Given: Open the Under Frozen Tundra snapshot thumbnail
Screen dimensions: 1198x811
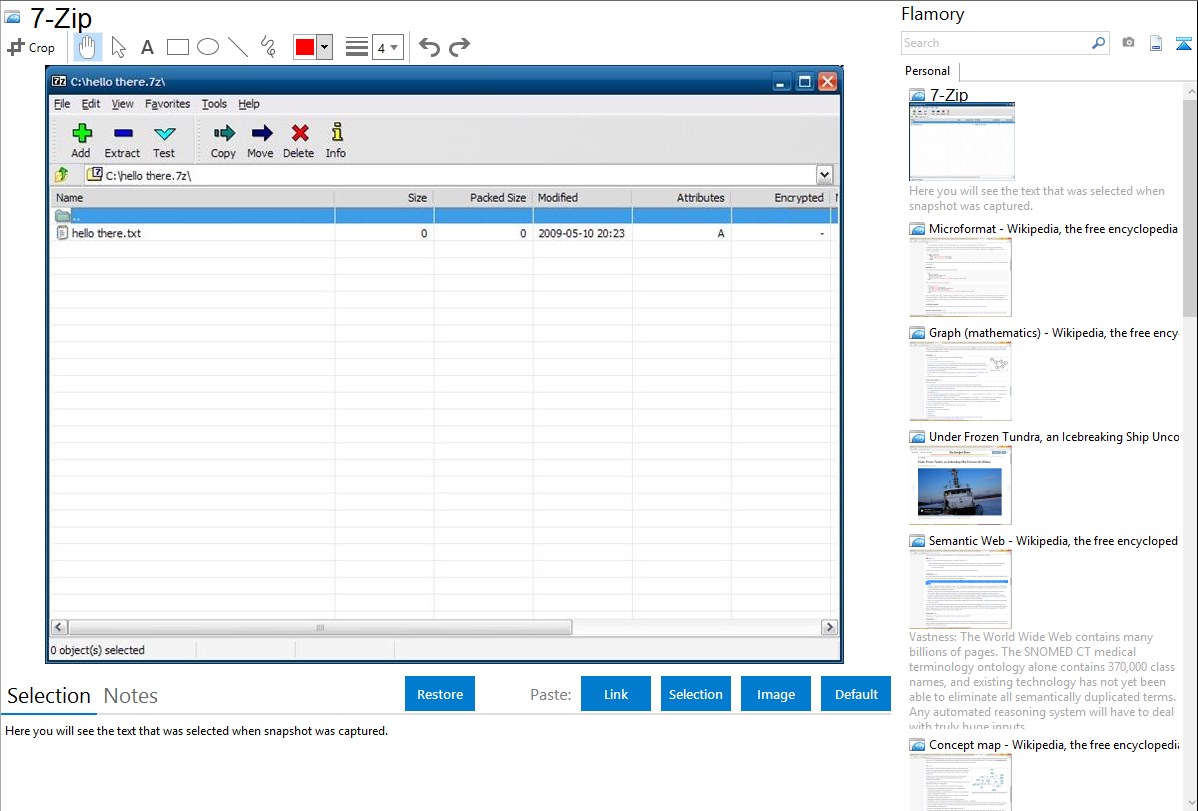Looking at the screenshot, I should tap(960, 485).
